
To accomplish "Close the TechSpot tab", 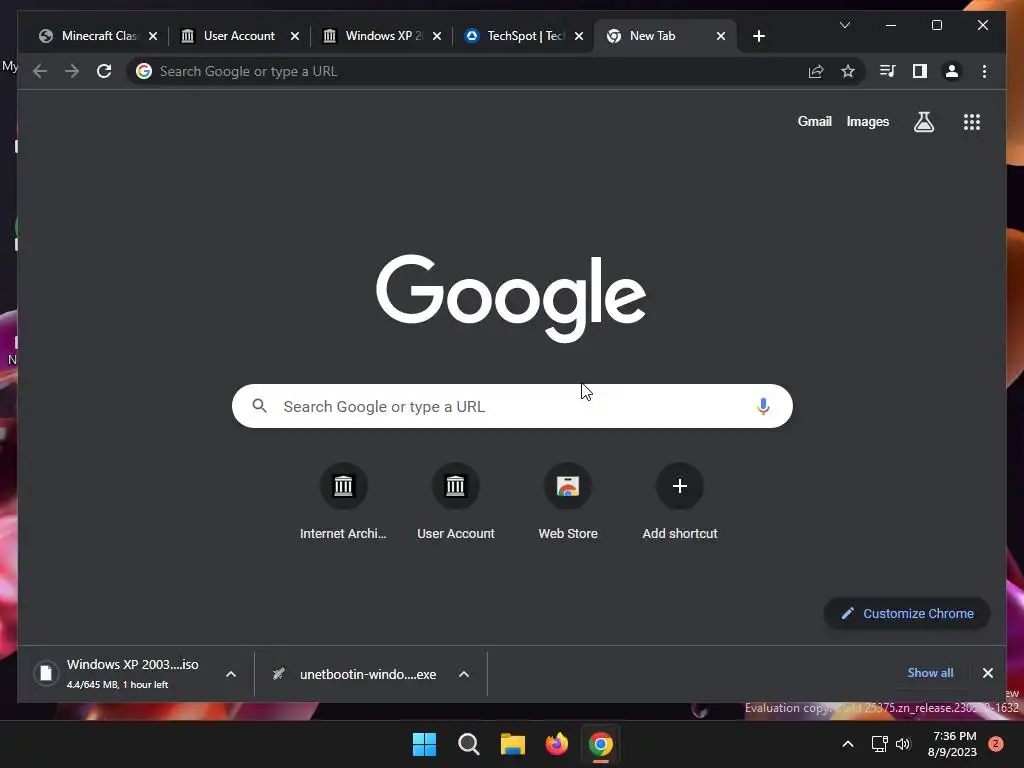I will [x=579, y=36].
